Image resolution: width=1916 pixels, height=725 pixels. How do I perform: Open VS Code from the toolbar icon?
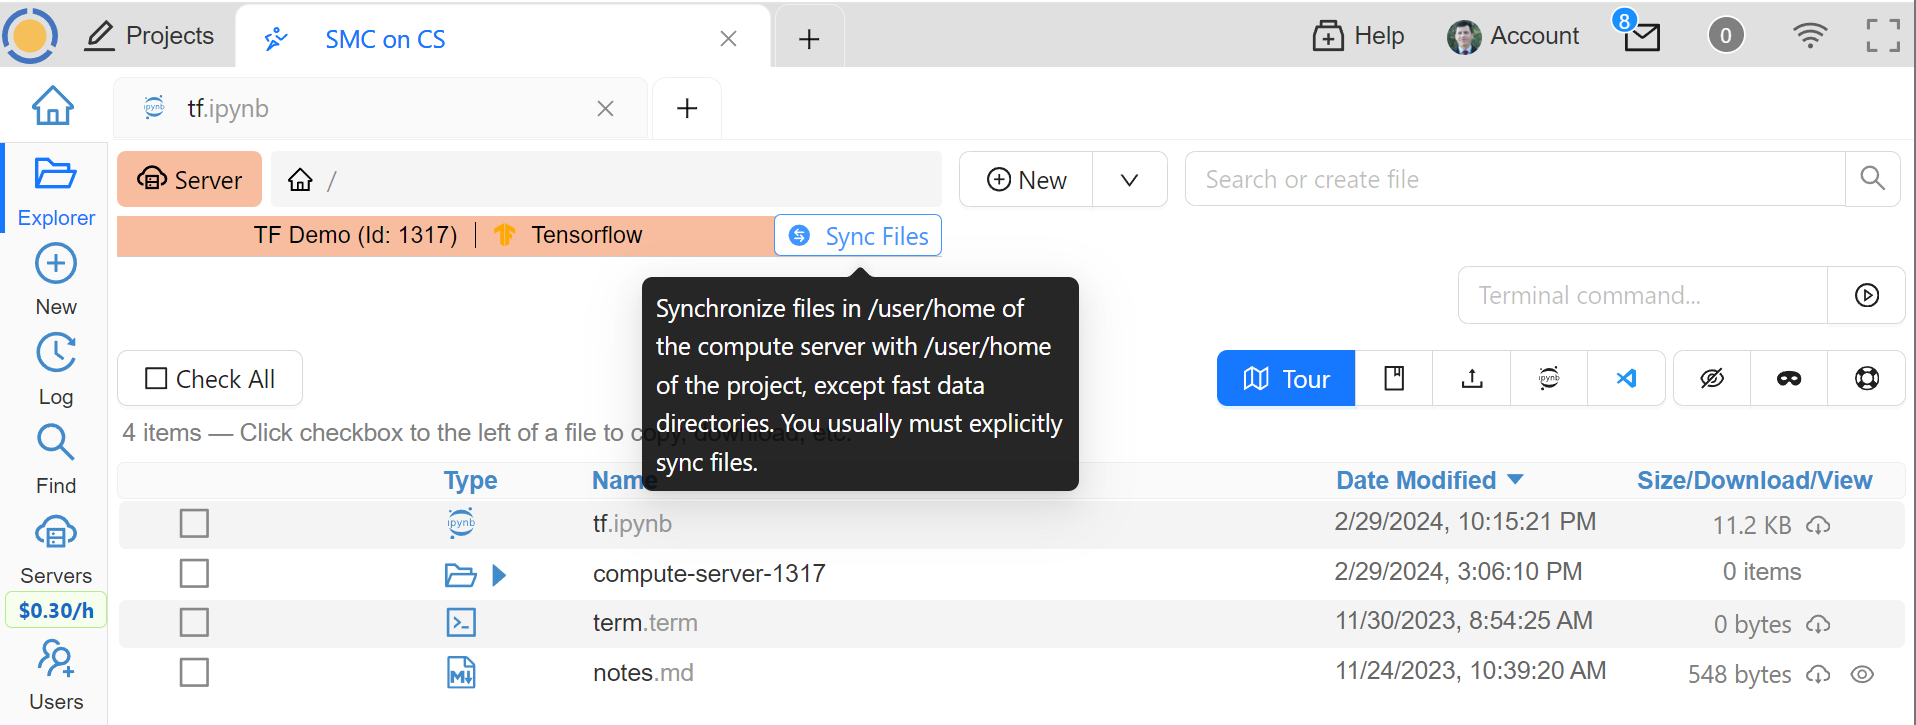click(x=1626, y=379)
